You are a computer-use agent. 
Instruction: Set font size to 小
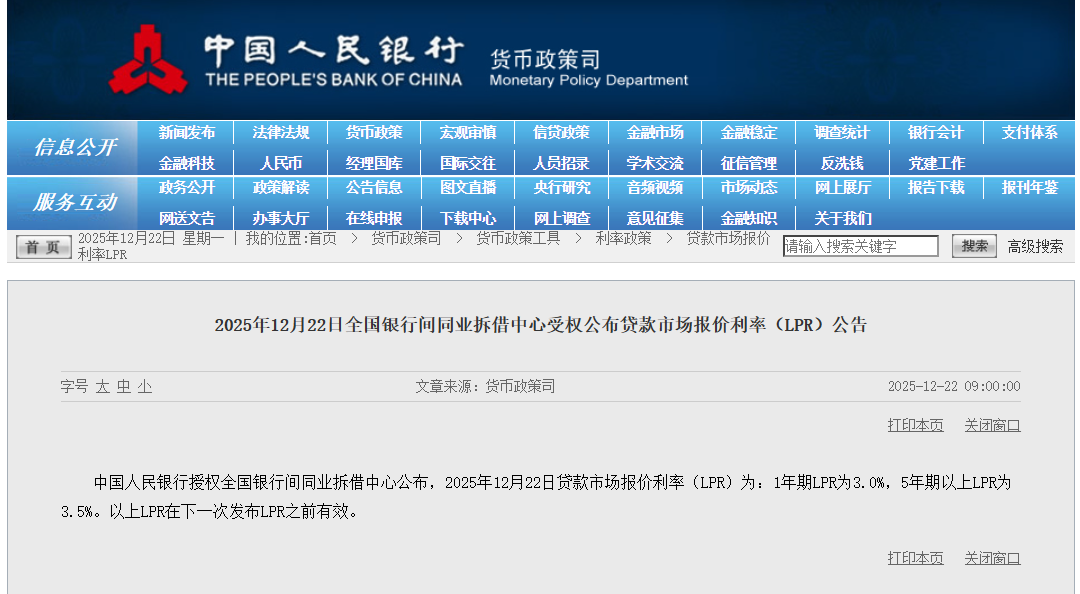(145, 386)
